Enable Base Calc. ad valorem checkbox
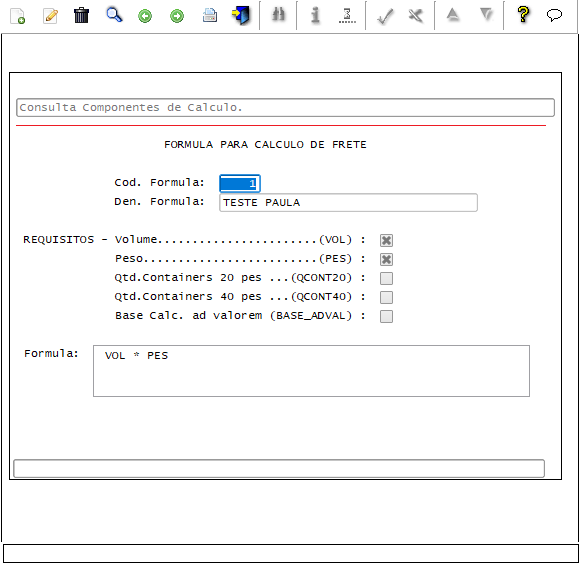Viewport: 582px width, 568px height. tap(386, 317)
